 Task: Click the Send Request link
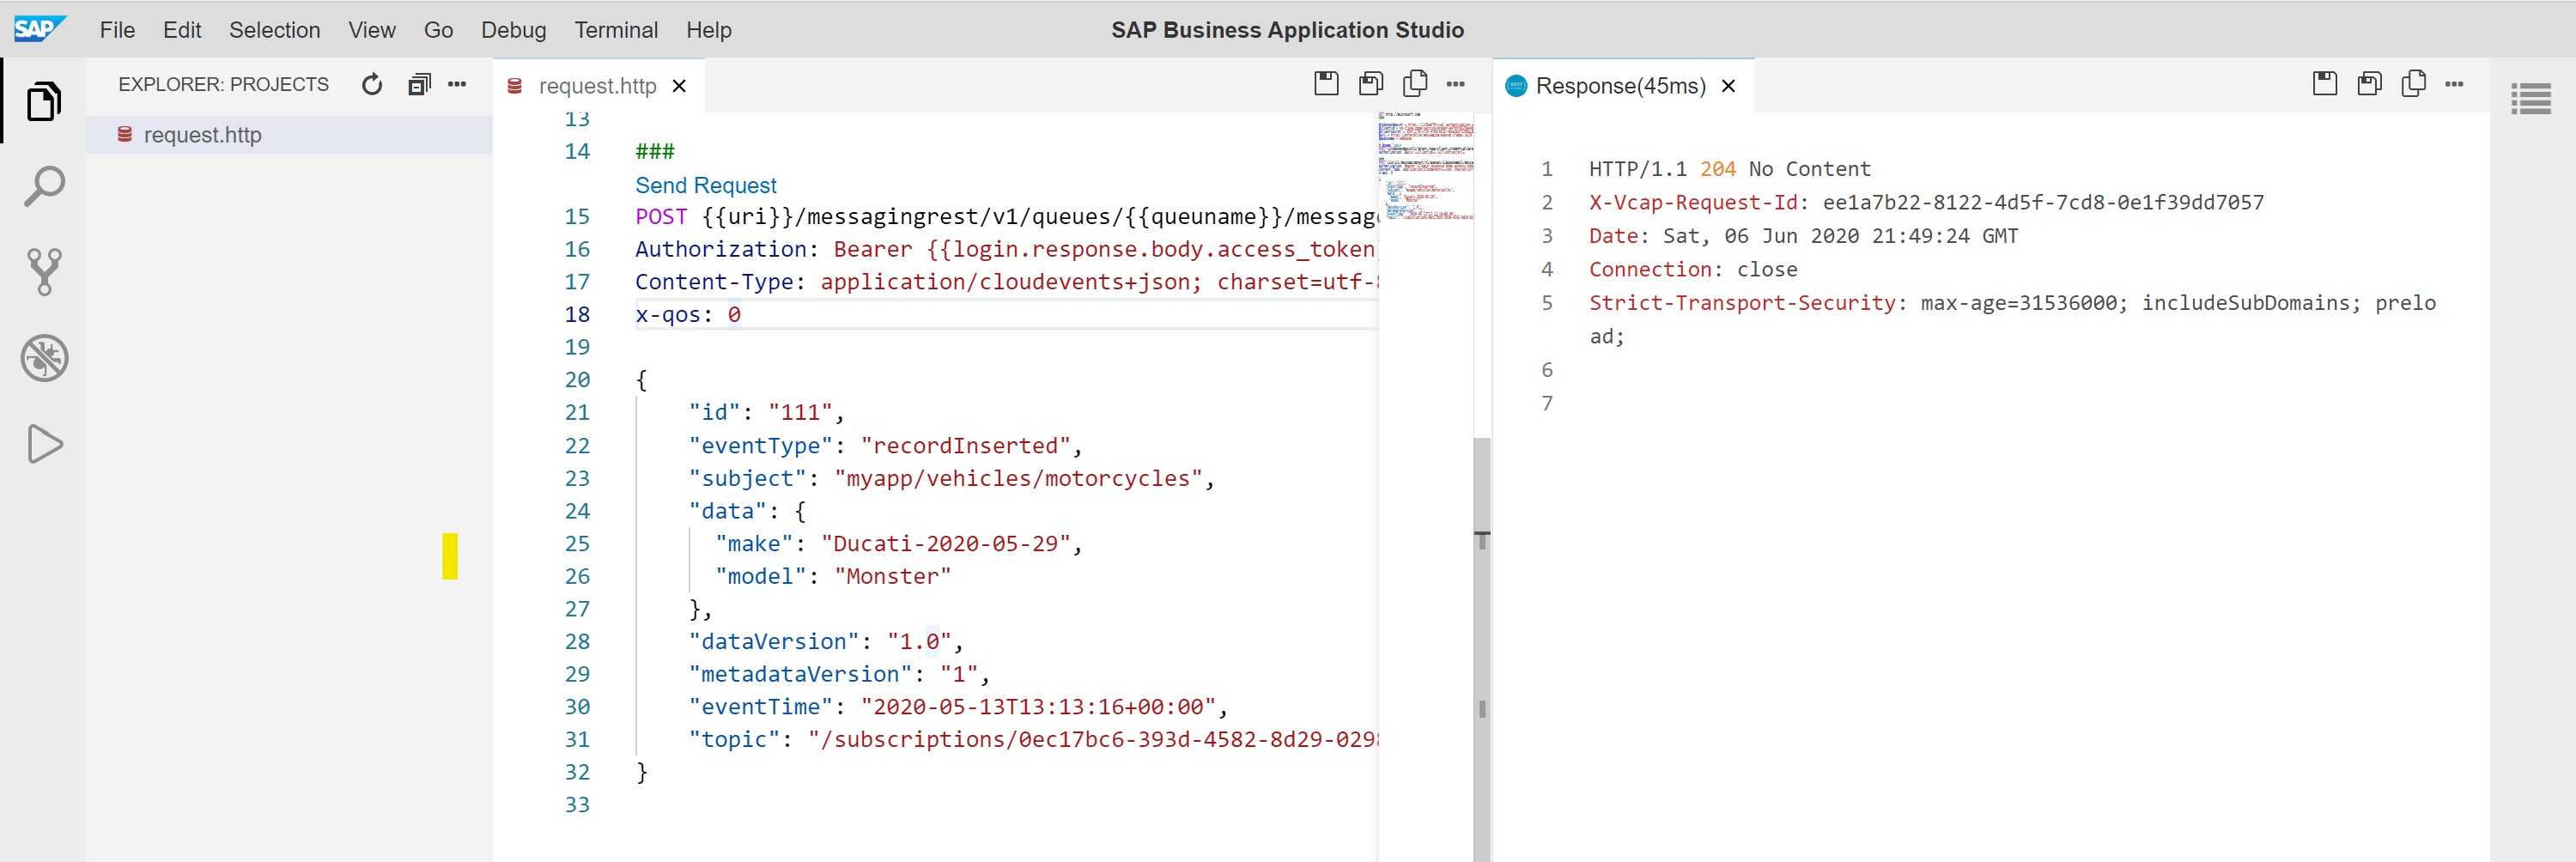[705, 185]
